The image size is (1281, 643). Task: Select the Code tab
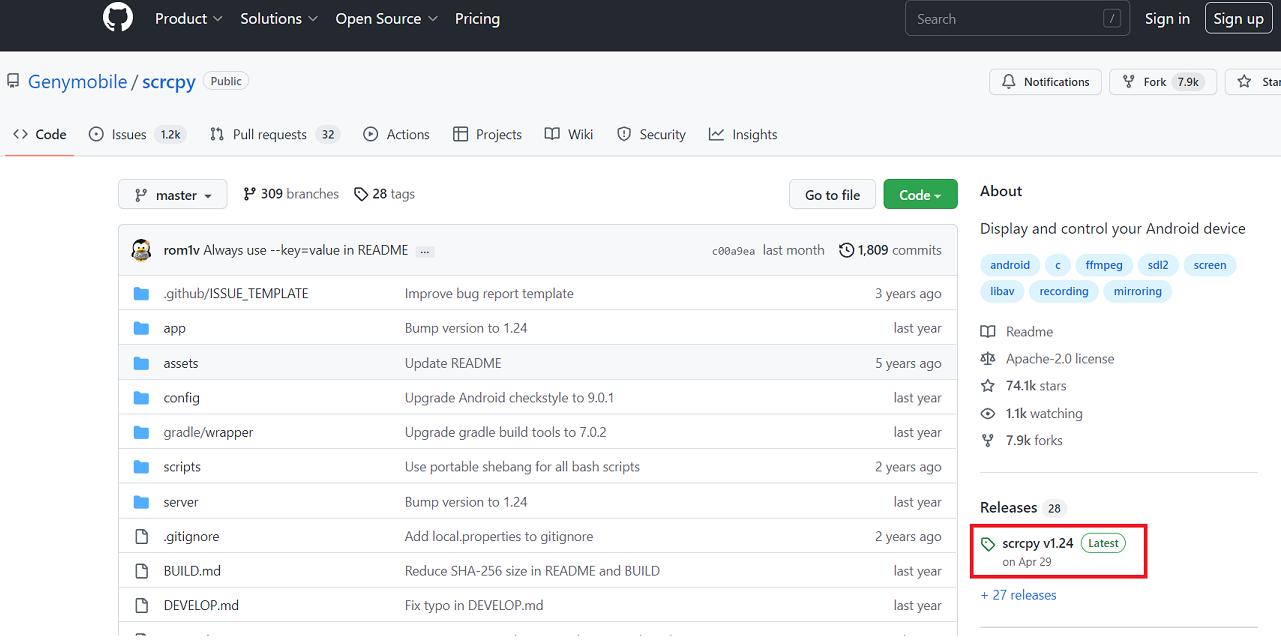(x=40, y=134)
